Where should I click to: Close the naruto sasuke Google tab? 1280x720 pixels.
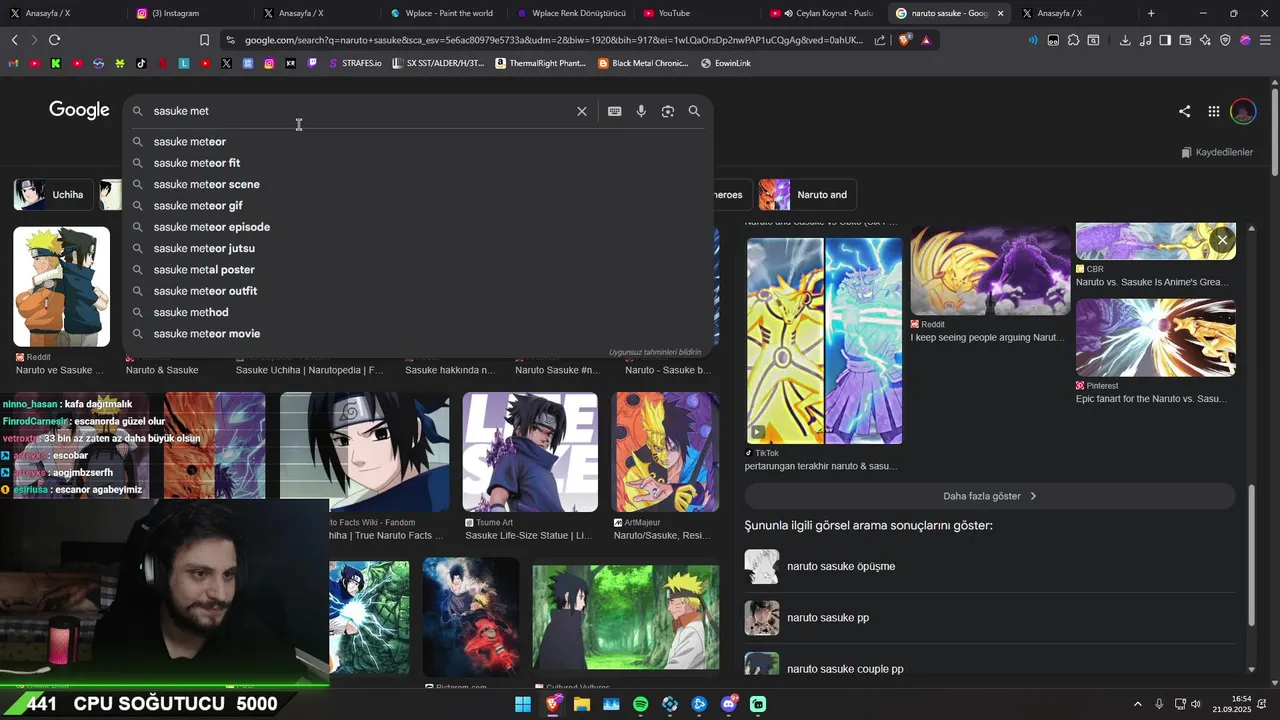point(1000,13)
